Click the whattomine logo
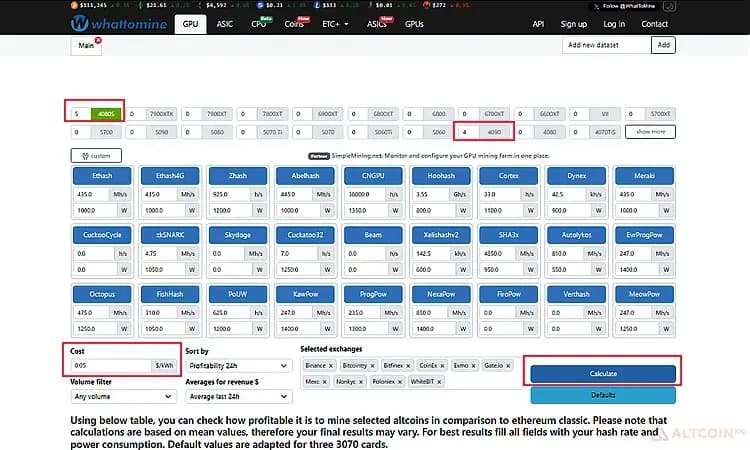 point(119,23)
